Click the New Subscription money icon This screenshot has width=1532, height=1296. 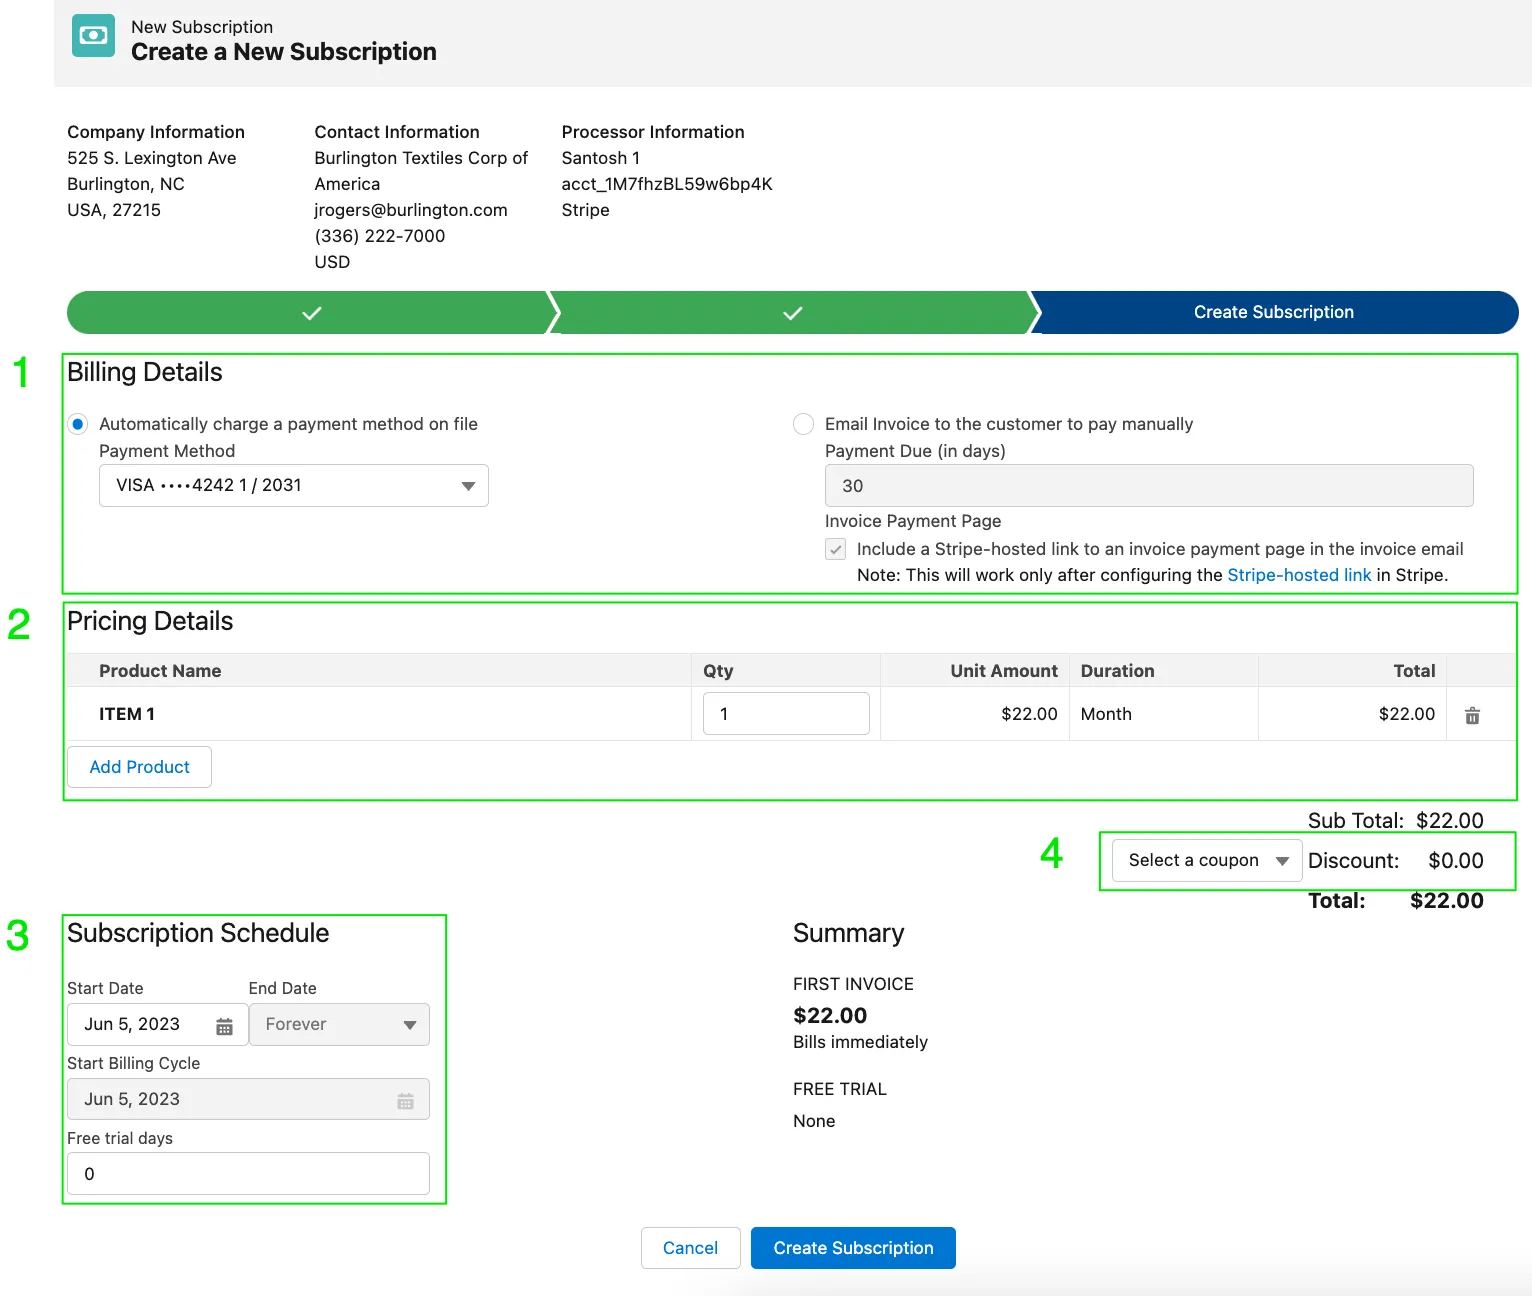93,36
